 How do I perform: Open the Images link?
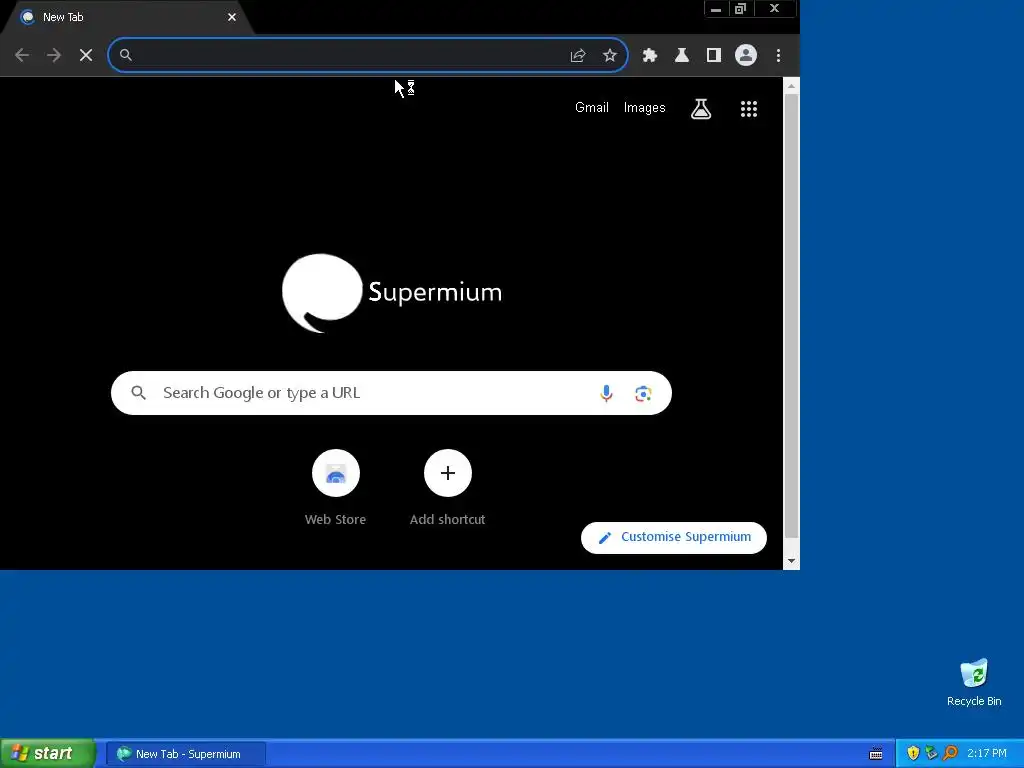pyautogui.click(x=644, y=107)
